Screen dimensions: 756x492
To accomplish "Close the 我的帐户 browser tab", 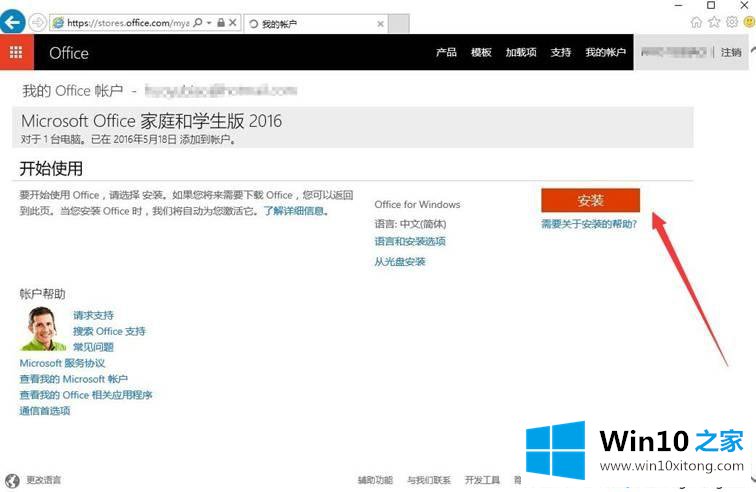I will tap(380, 24).
